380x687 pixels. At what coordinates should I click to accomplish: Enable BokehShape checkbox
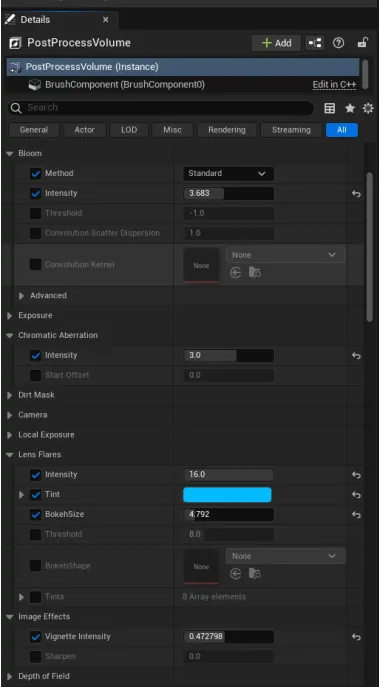tap(36, 566)
